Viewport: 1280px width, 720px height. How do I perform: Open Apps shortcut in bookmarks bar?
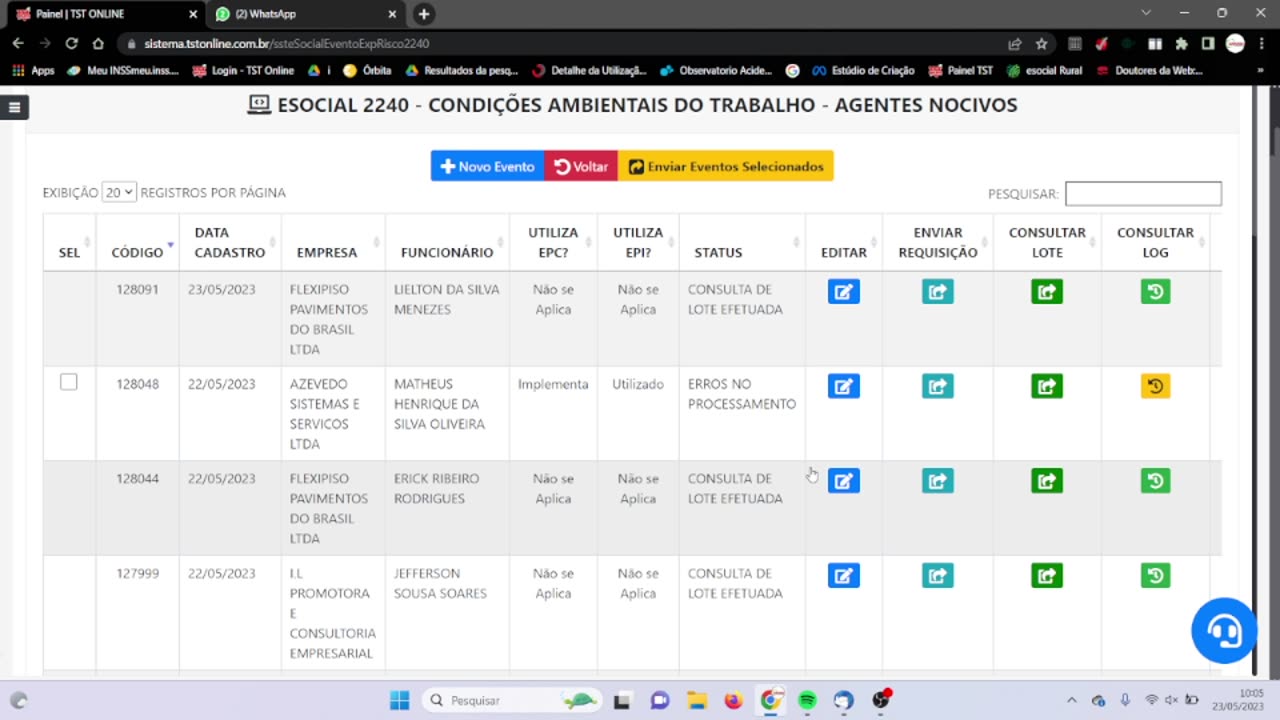(33, 71)
